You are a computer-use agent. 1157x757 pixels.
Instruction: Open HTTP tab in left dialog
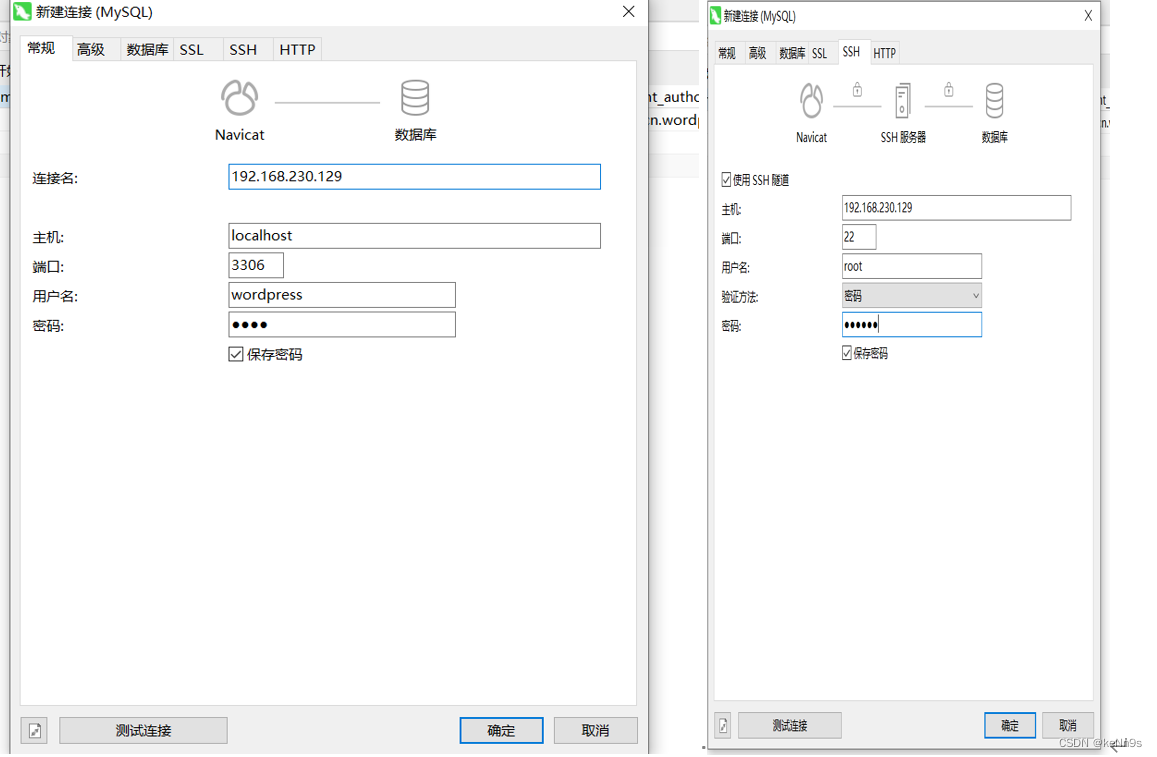[x=297, y=49]
